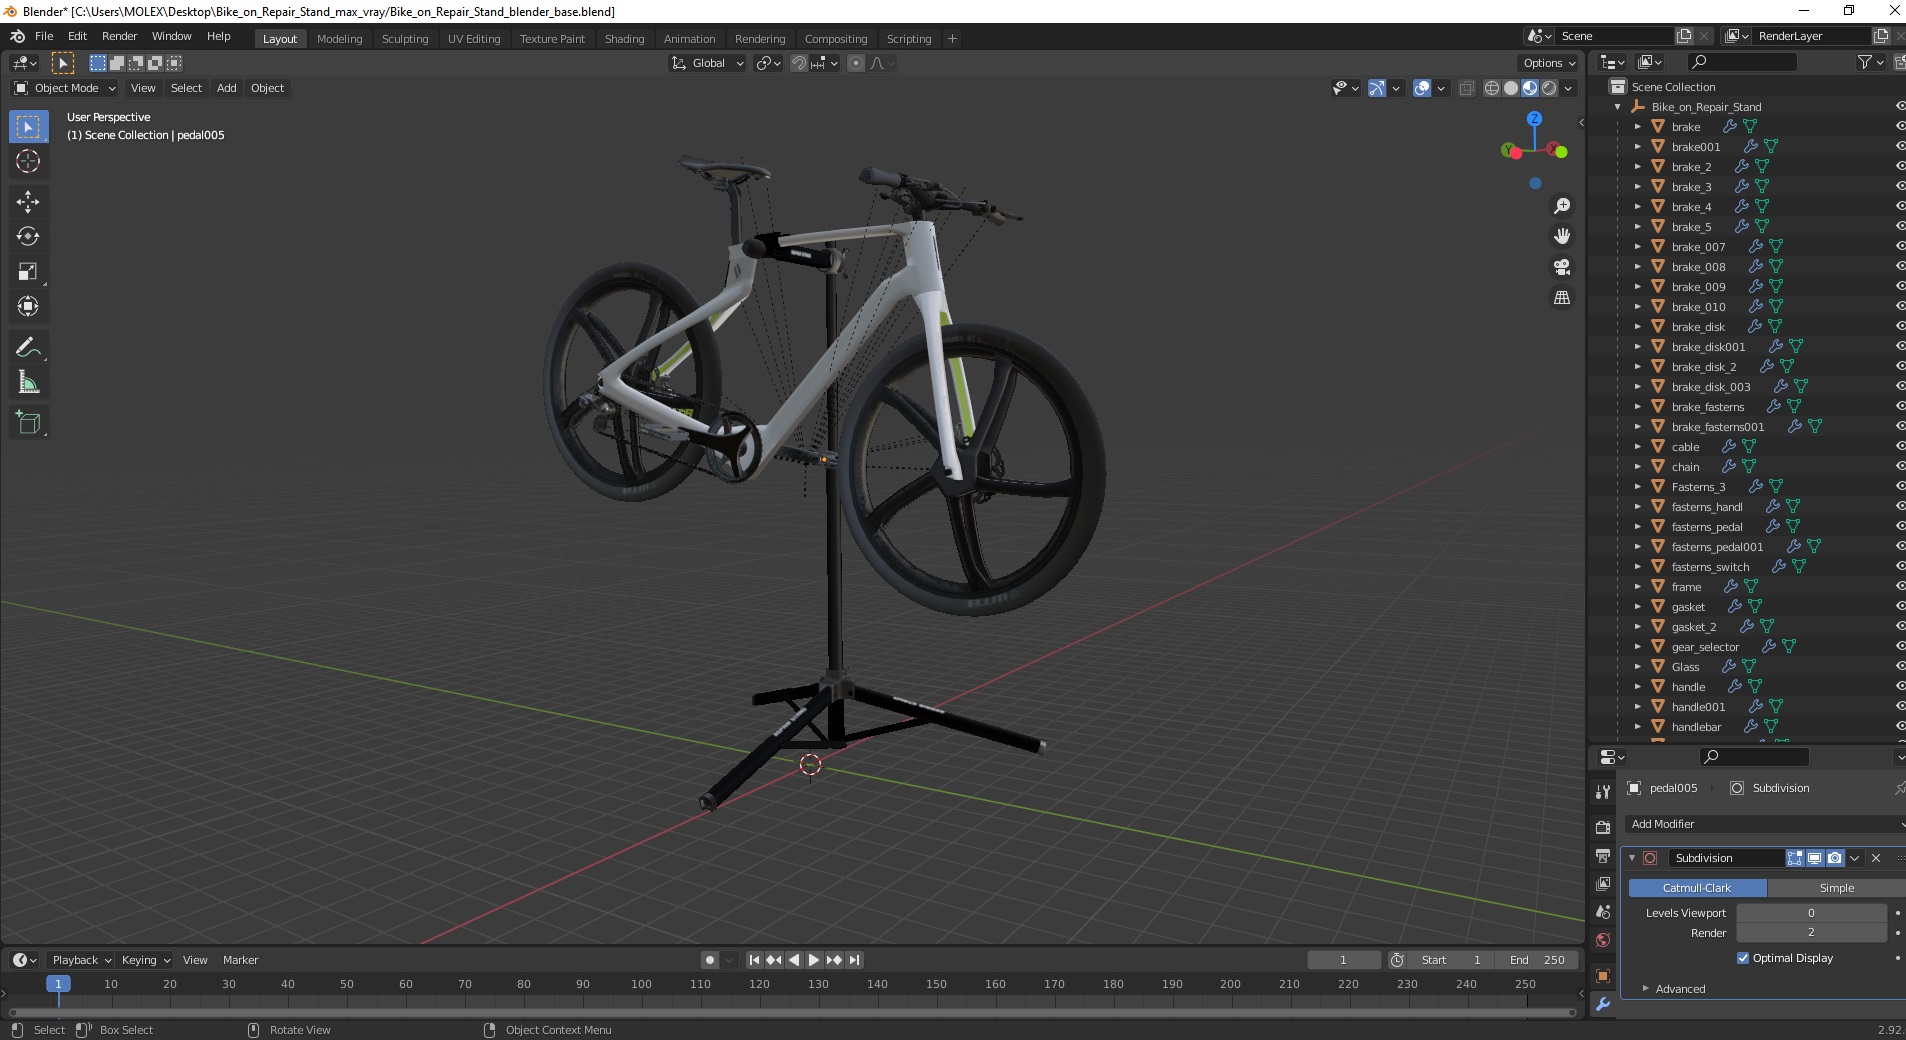Activate the Select Box tool

click(28, 127)
